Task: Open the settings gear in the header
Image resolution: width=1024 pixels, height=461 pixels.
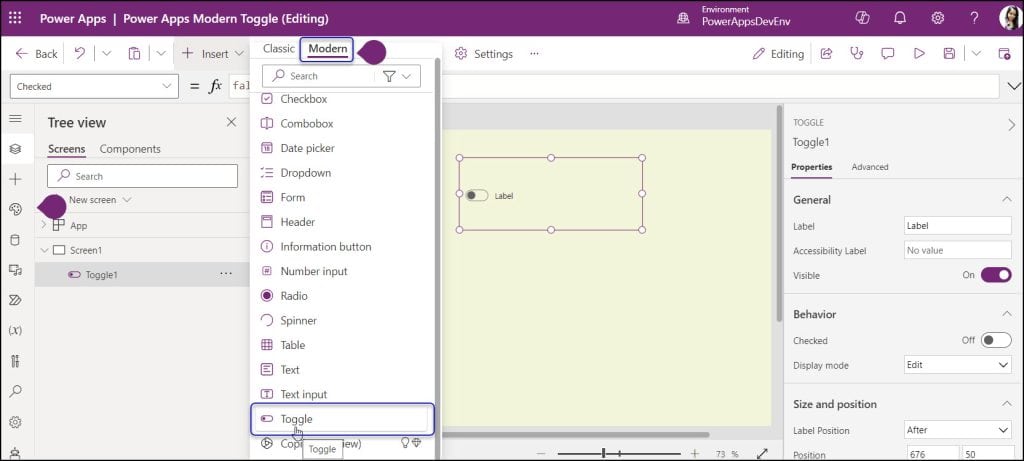Action: [938, 18]
